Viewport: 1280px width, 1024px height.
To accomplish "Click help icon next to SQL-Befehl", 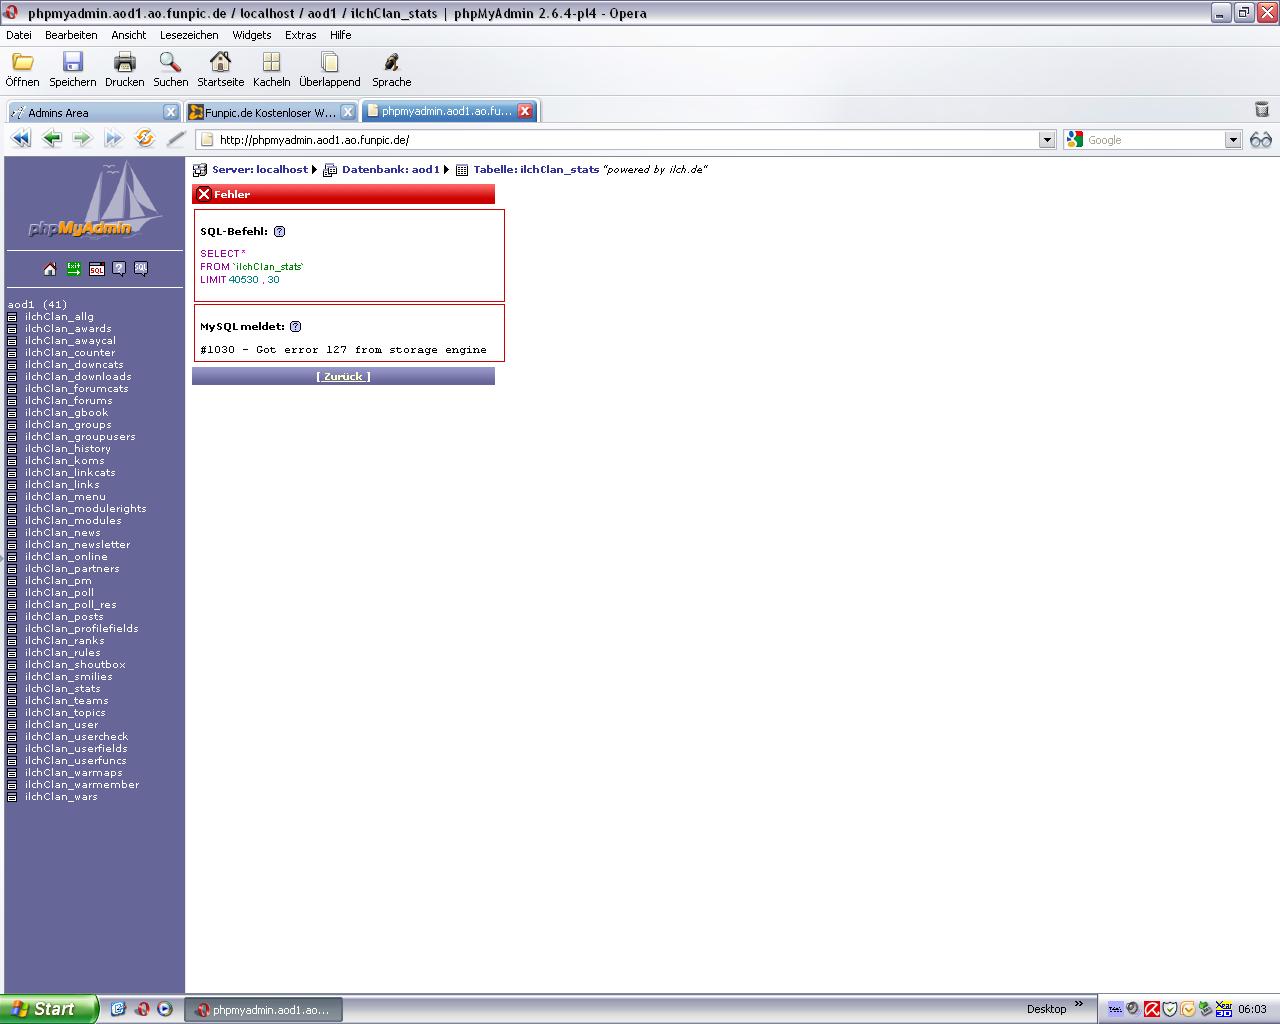I will click(x=279, y=232).
